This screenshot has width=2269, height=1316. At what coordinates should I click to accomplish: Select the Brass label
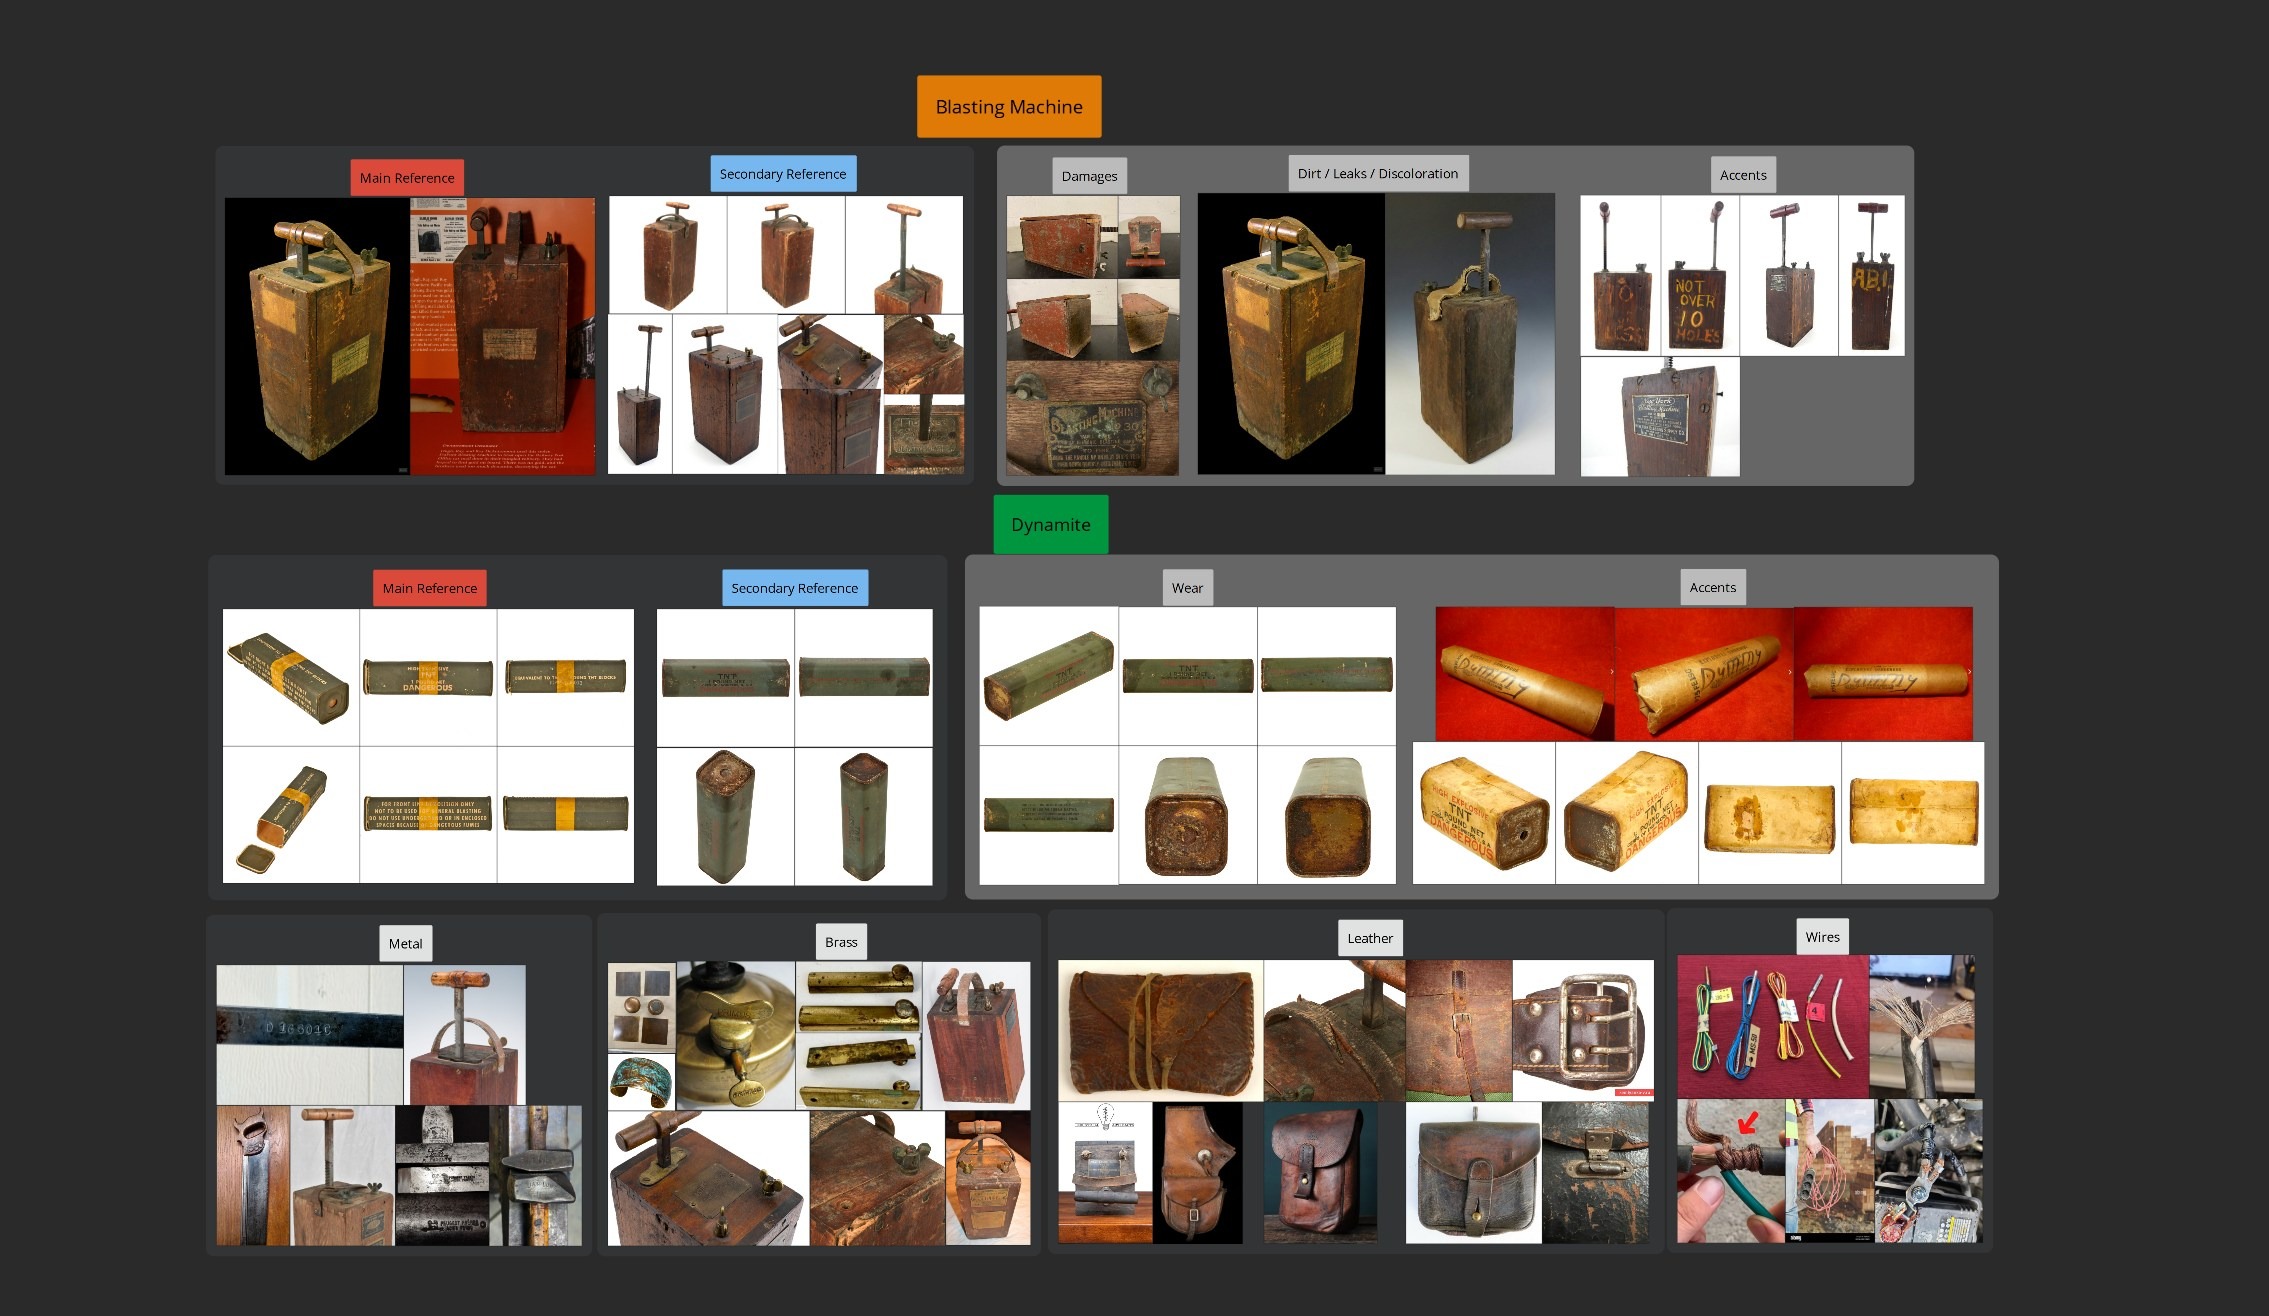841,942
